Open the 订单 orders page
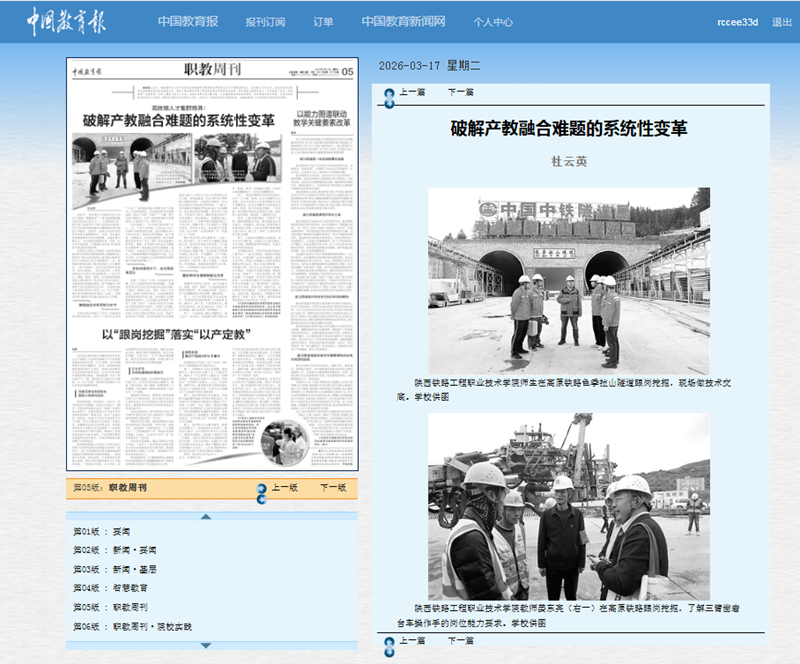The height and width of the screenshot is (664, 800). (x=323, y=21)
